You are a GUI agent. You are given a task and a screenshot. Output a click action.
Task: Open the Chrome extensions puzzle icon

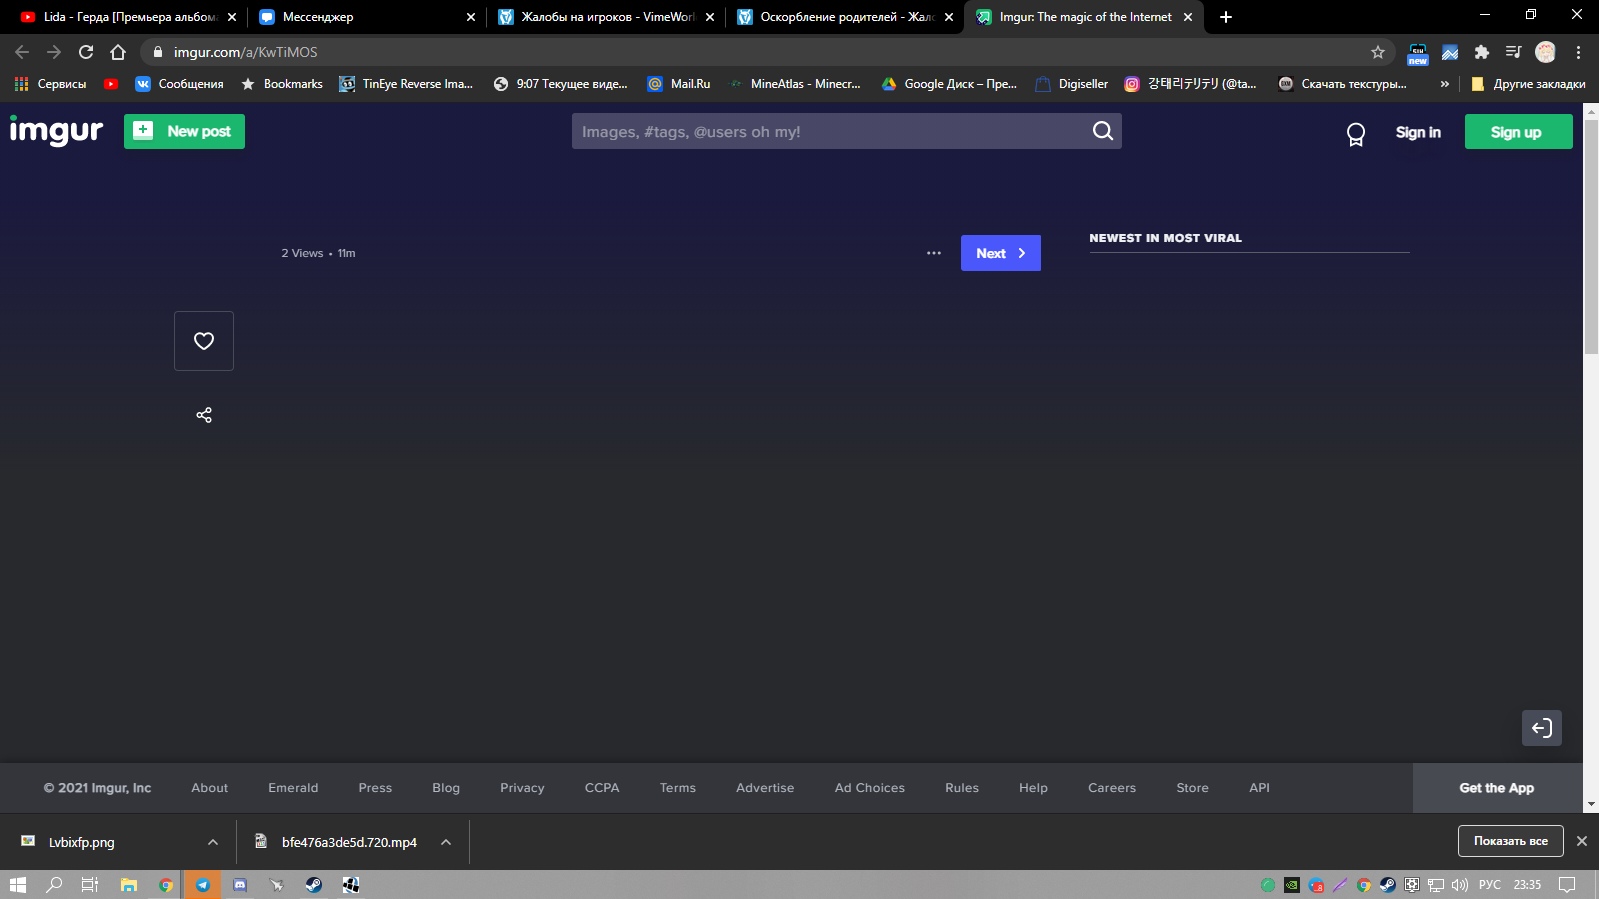1482,52
